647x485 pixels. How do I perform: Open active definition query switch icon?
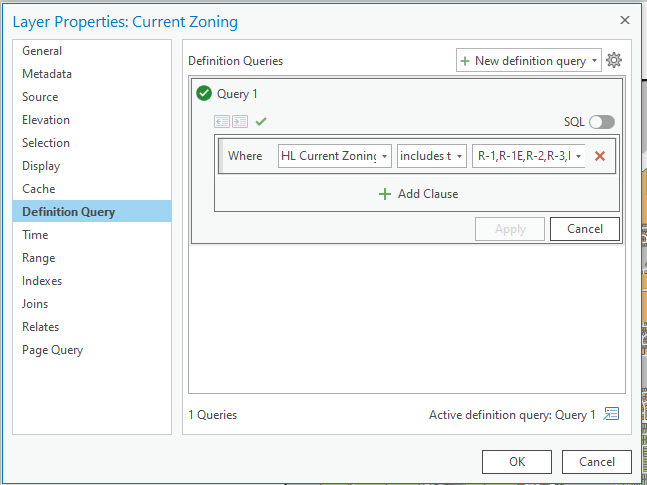coord(611,414)
